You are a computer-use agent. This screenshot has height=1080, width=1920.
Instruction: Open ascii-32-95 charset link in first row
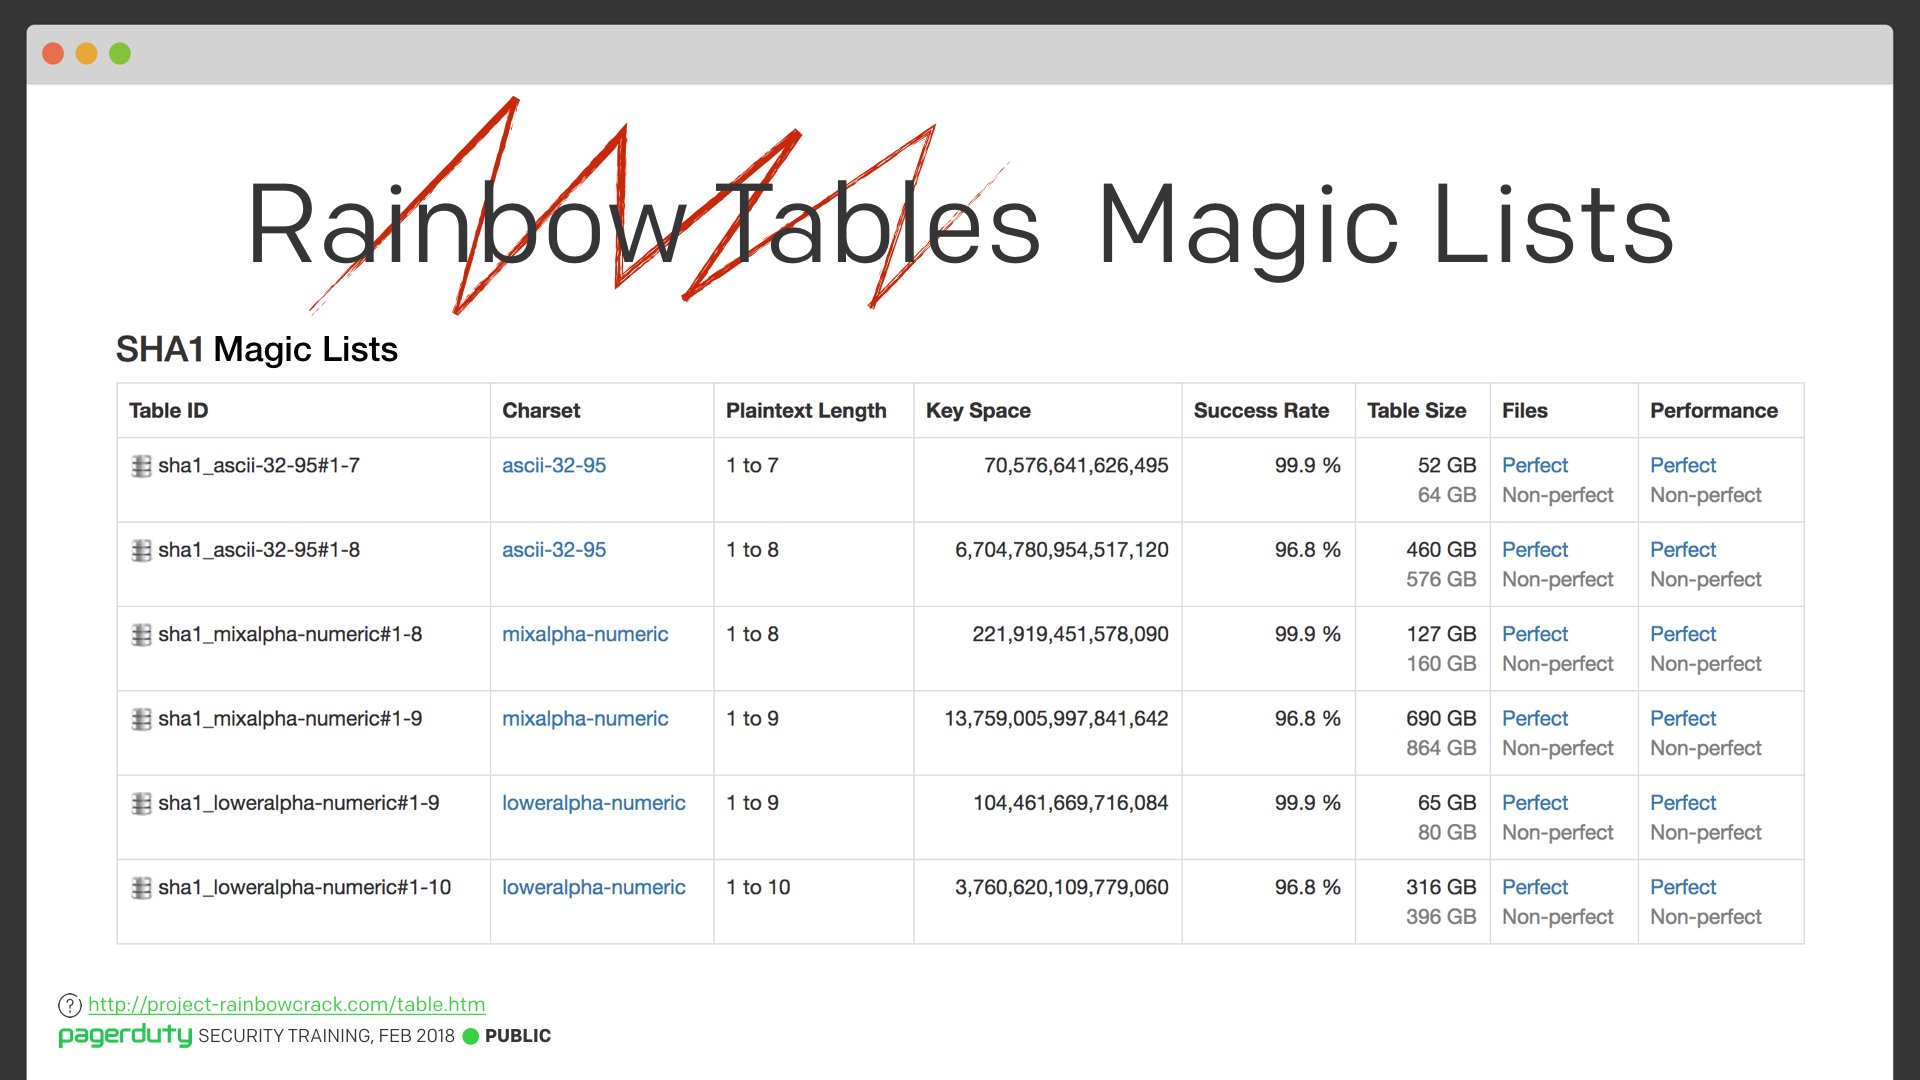click(553, 465)
